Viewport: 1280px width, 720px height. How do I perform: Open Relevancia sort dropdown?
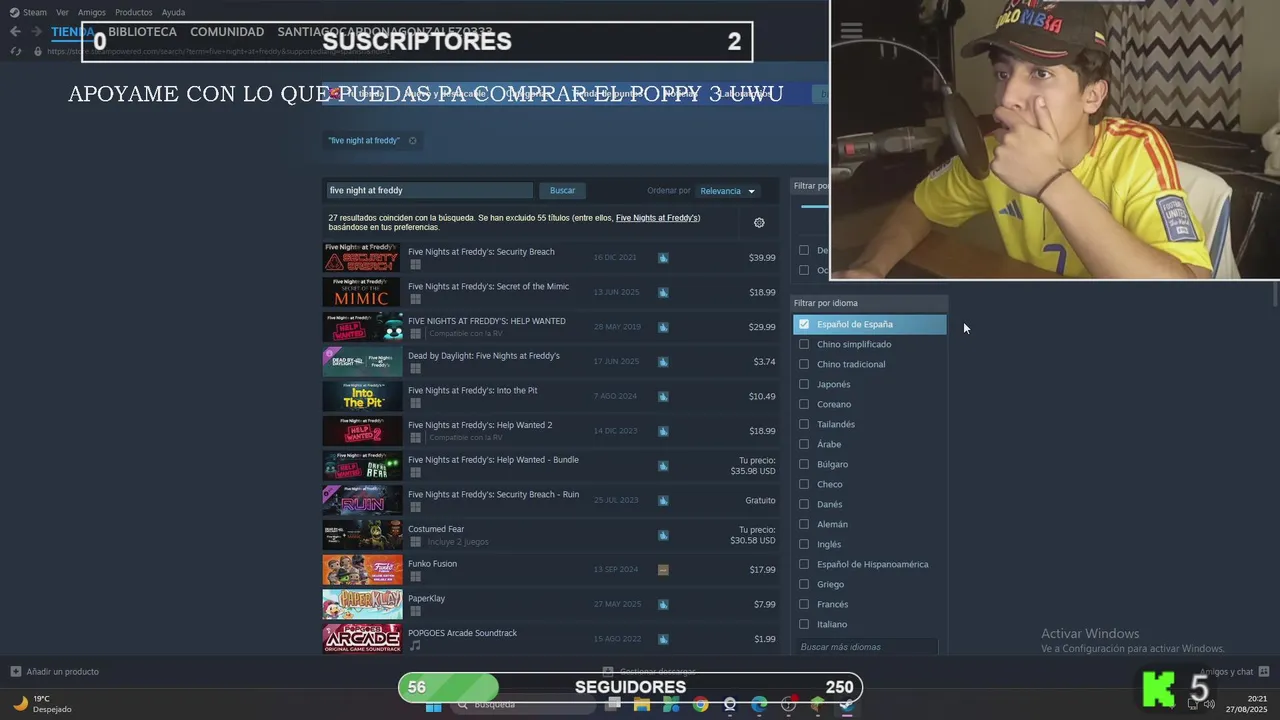click(x=727, y=191)
